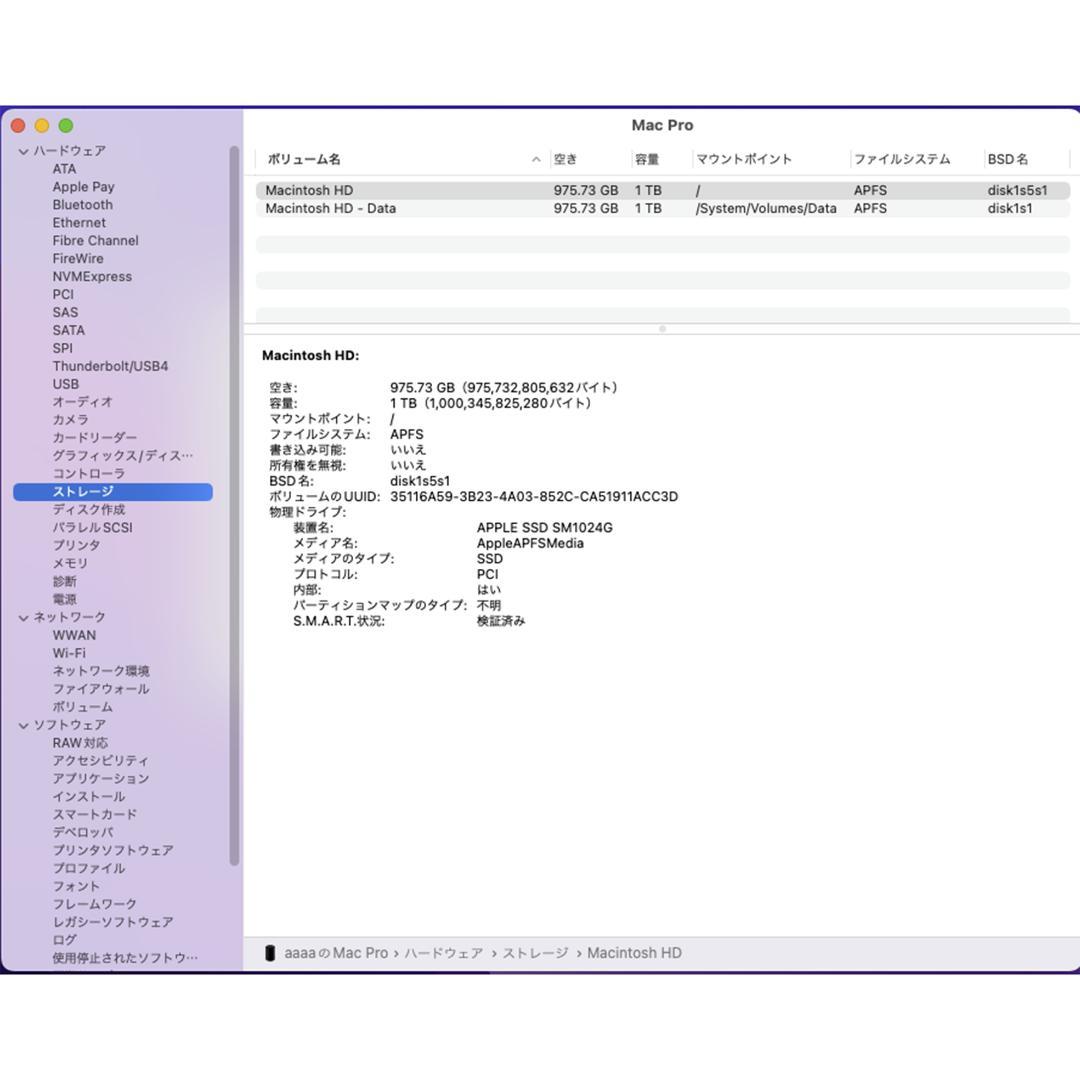Viewport: 1080px width, 1080px height.
Task: Select ATA in the sidebar
Action: click(64, 169)
